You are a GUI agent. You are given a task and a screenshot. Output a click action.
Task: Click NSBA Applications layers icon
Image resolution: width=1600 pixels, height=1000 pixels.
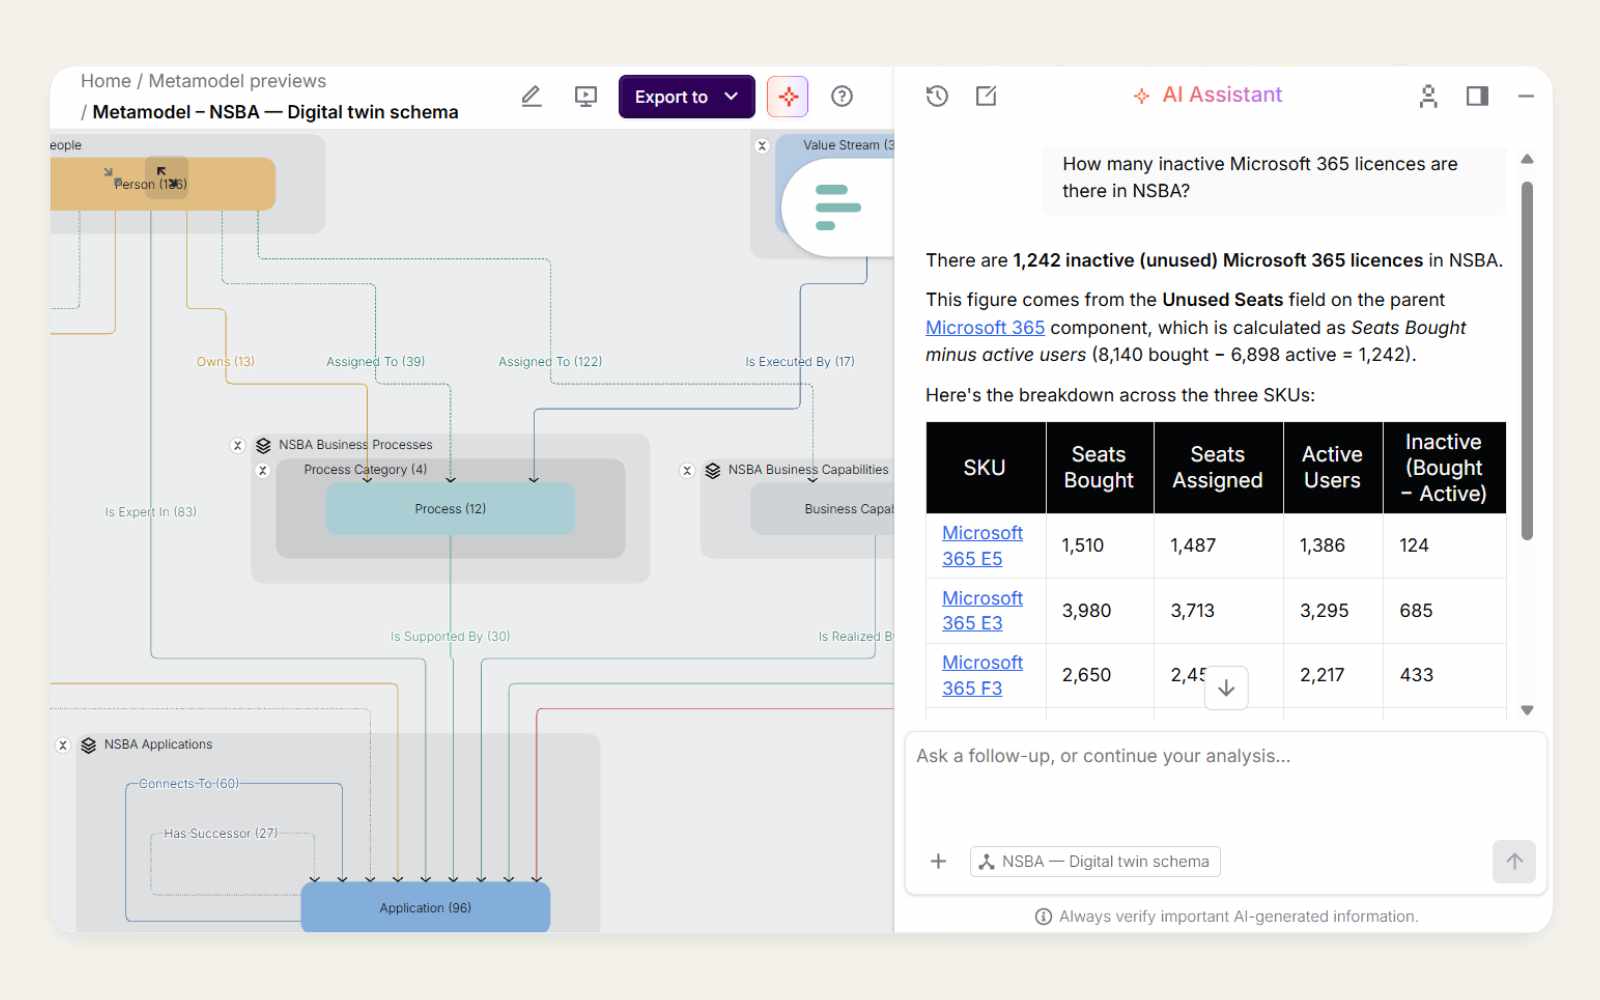pyautogui.click(x=89, y=745)
